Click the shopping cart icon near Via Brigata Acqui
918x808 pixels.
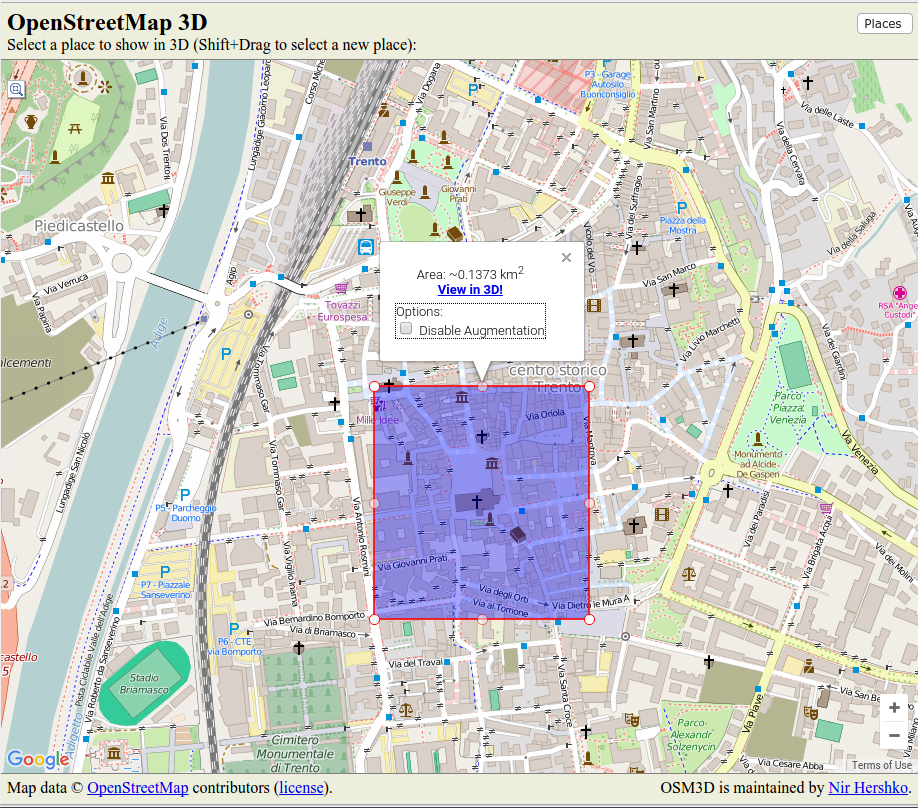[826, 508]
